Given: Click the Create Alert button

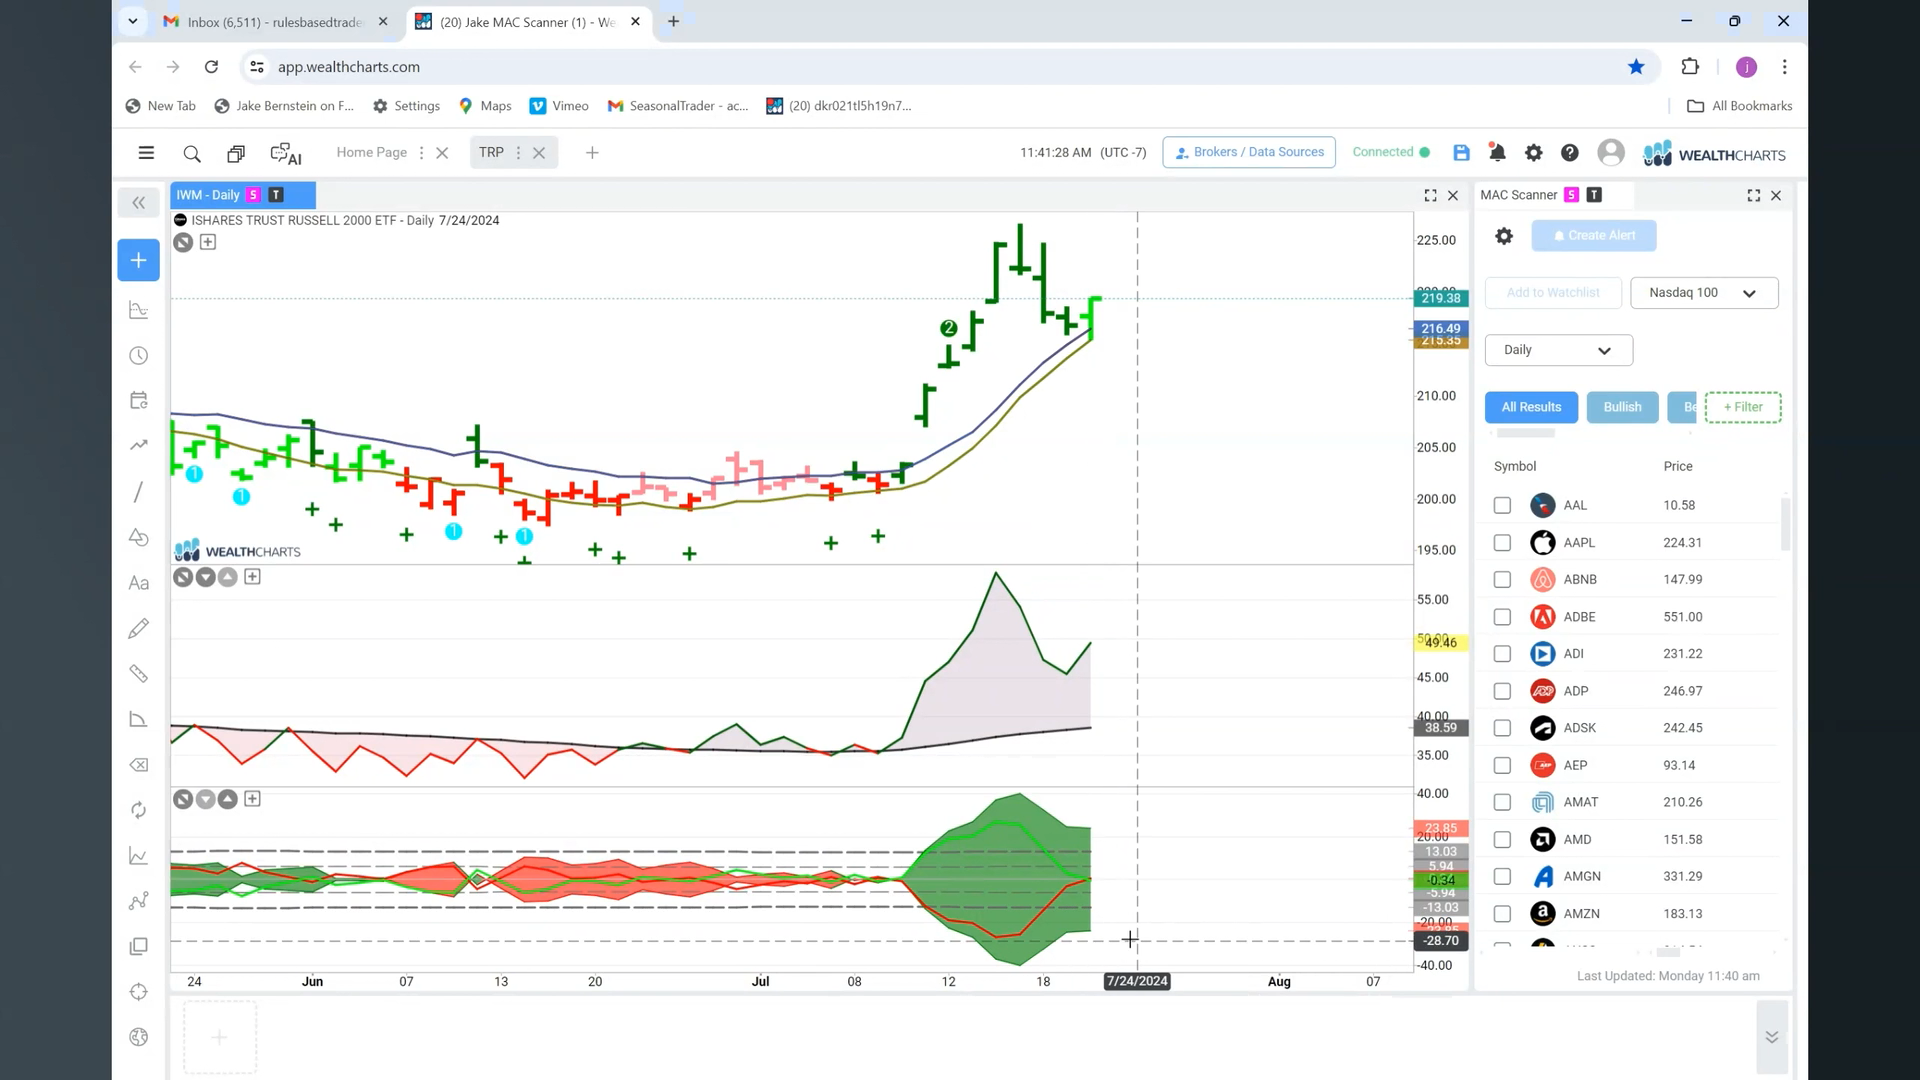Looking at the screenshot, I should [1594, 236].
